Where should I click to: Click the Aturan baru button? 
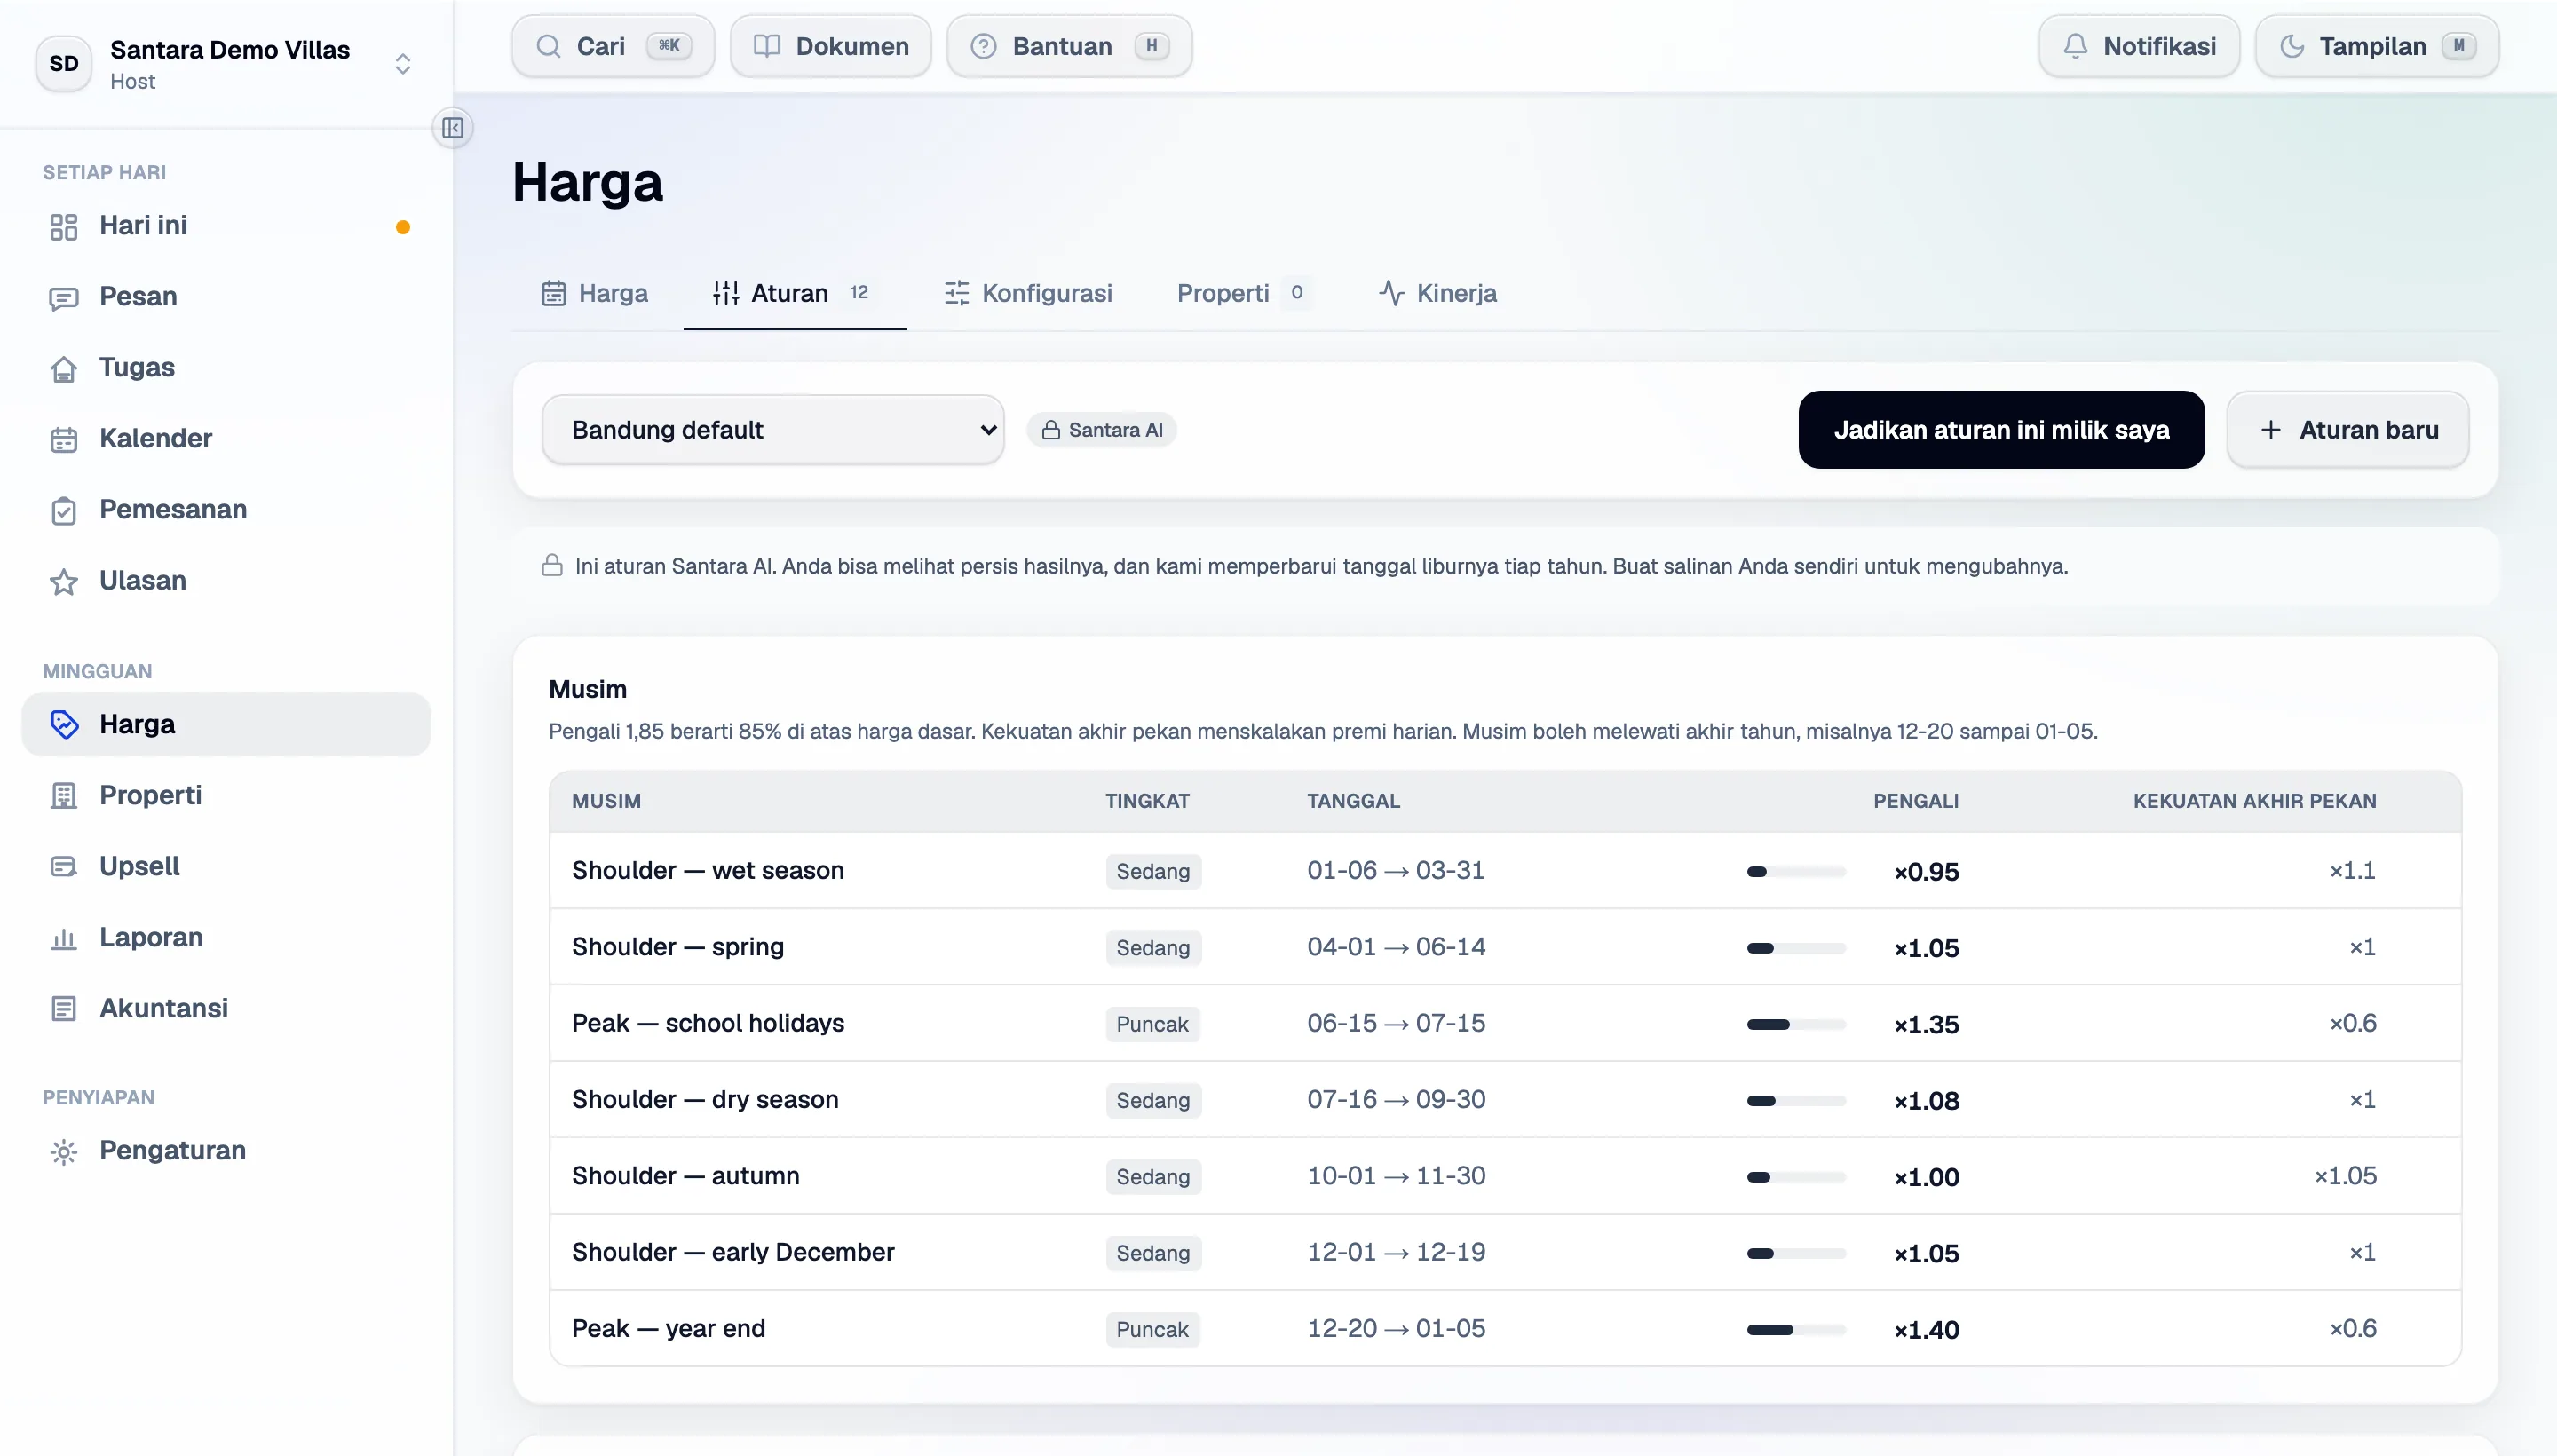click(2348, 430)
